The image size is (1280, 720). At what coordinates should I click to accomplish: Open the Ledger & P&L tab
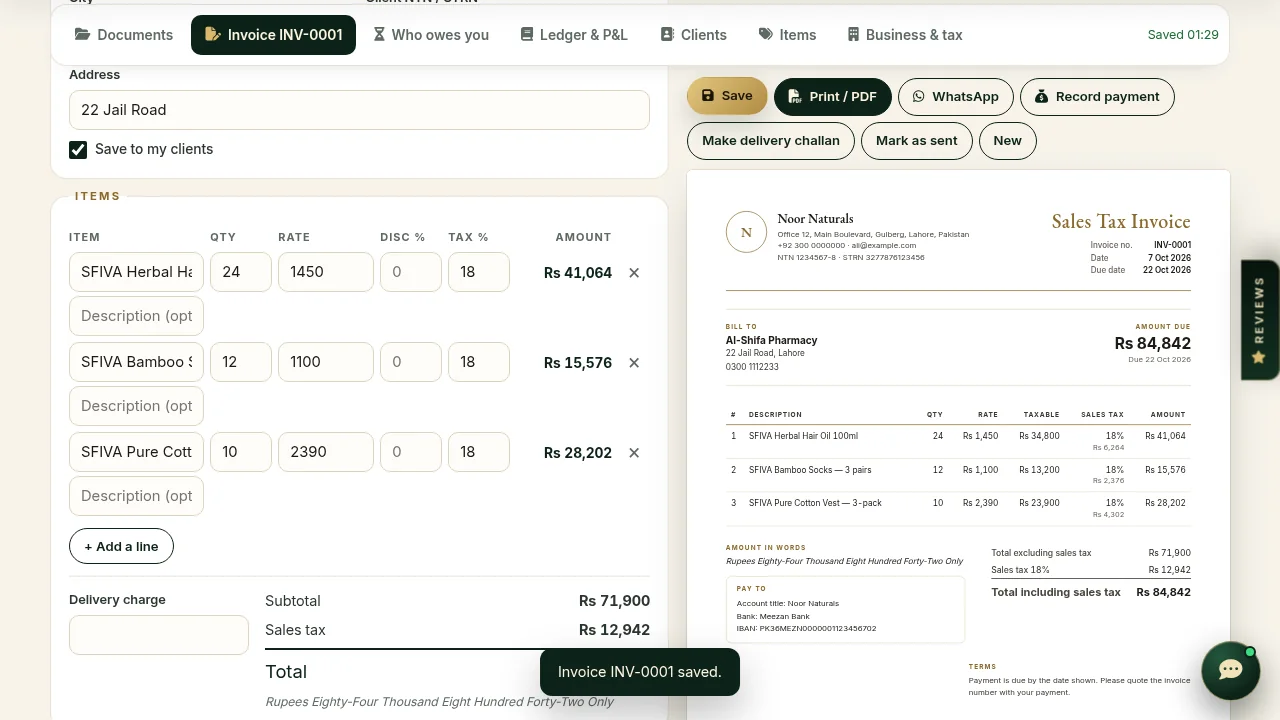[574, 35]
